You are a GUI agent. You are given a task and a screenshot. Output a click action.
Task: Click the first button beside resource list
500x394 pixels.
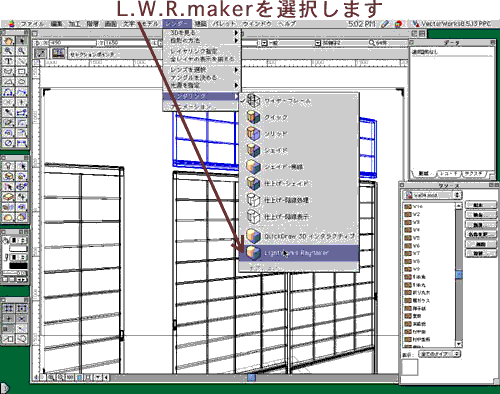click(x=480, y=205)
